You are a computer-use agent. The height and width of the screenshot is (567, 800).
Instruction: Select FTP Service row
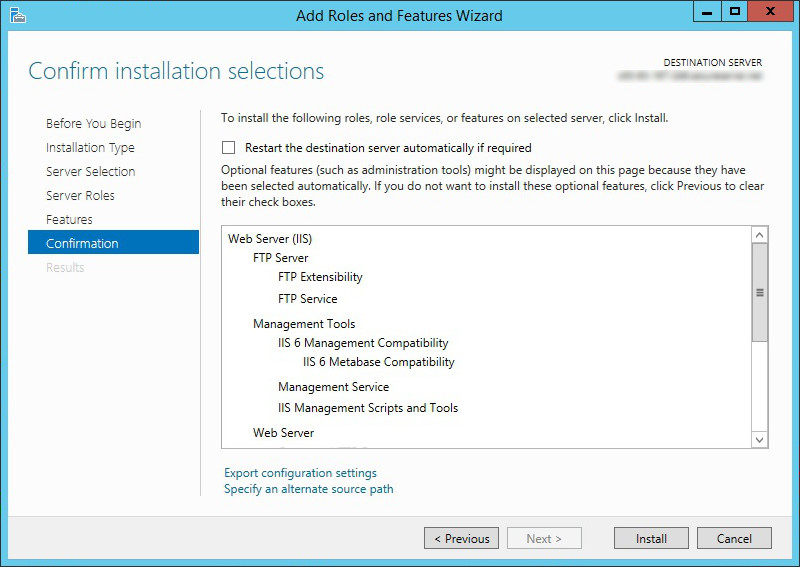(308, 299)
